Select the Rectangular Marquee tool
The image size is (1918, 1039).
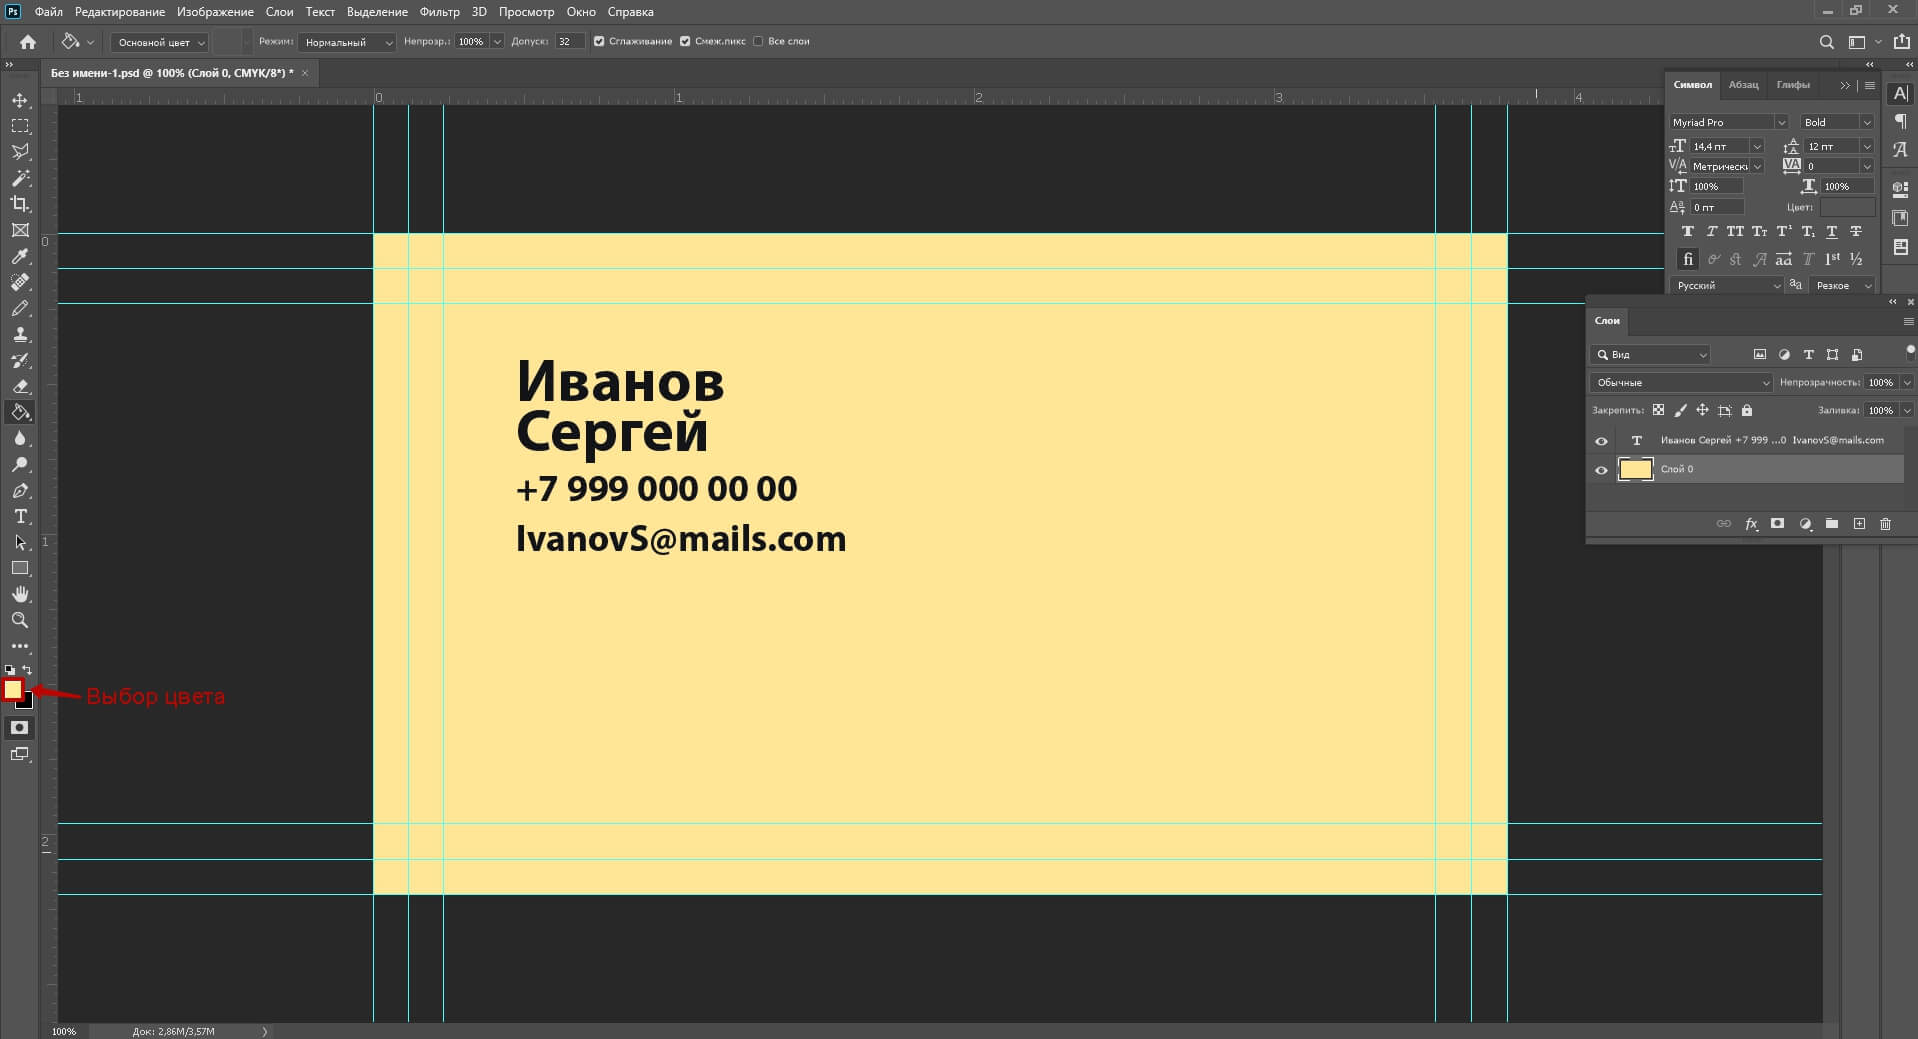pyautogui.click(x=20, y=127)
